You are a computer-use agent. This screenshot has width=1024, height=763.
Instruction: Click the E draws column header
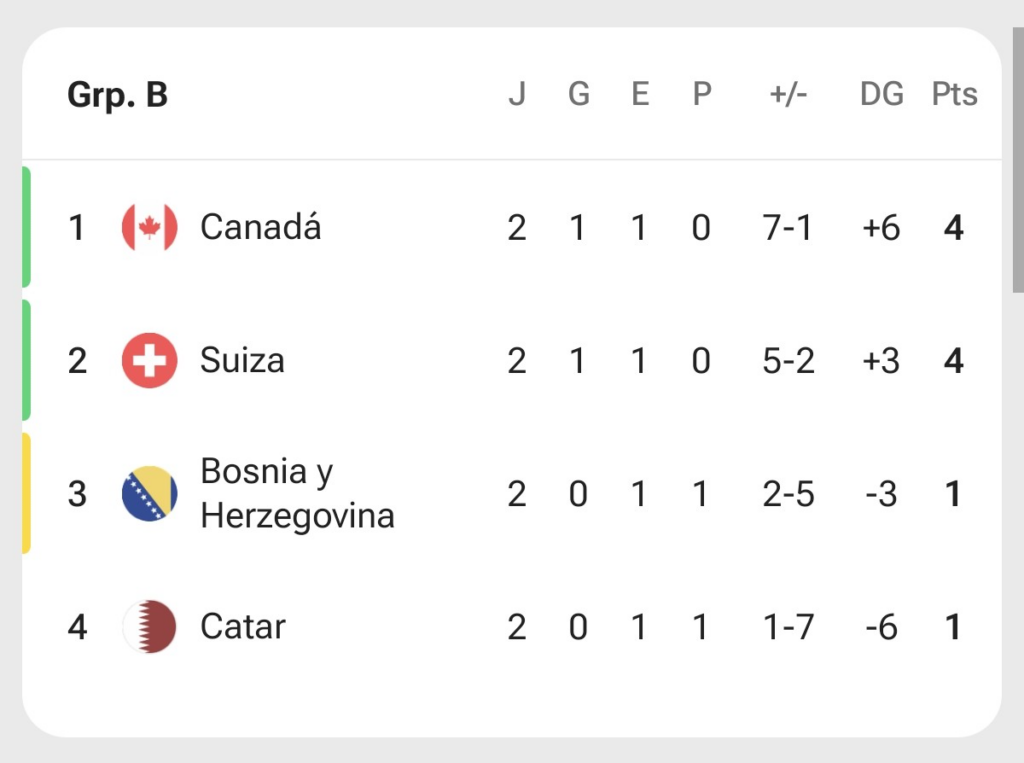tap(640, 94)
